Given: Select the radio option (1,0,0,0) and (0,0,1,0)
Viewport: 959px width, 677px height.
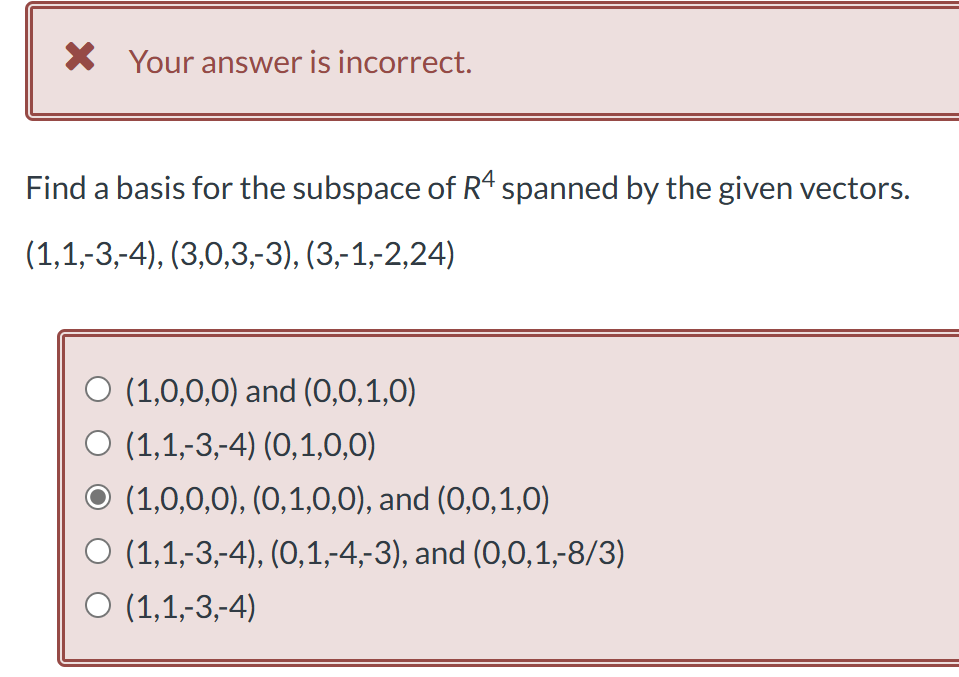Looking at the screenshot, I should tap(270, 391).
